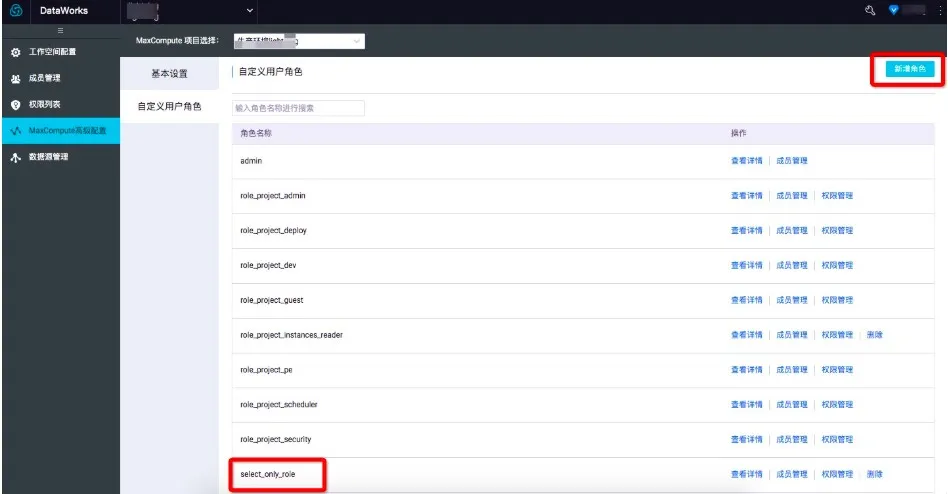Screen dimensions: 948x494
Task: Open 查看详情 for role_project_pe
Action: tap(747, 370)
